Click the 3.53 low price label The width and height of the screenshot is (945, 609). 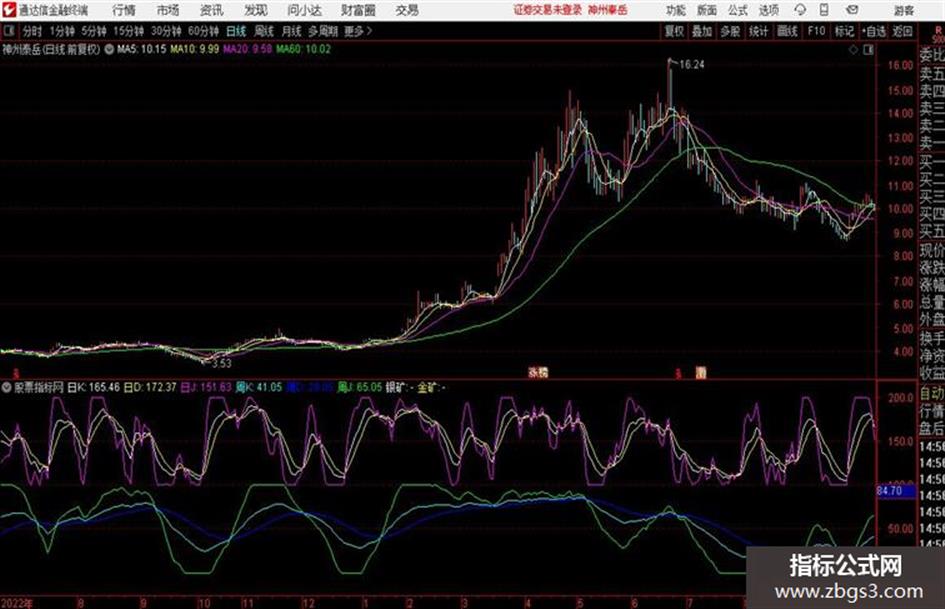pos(221,364)
